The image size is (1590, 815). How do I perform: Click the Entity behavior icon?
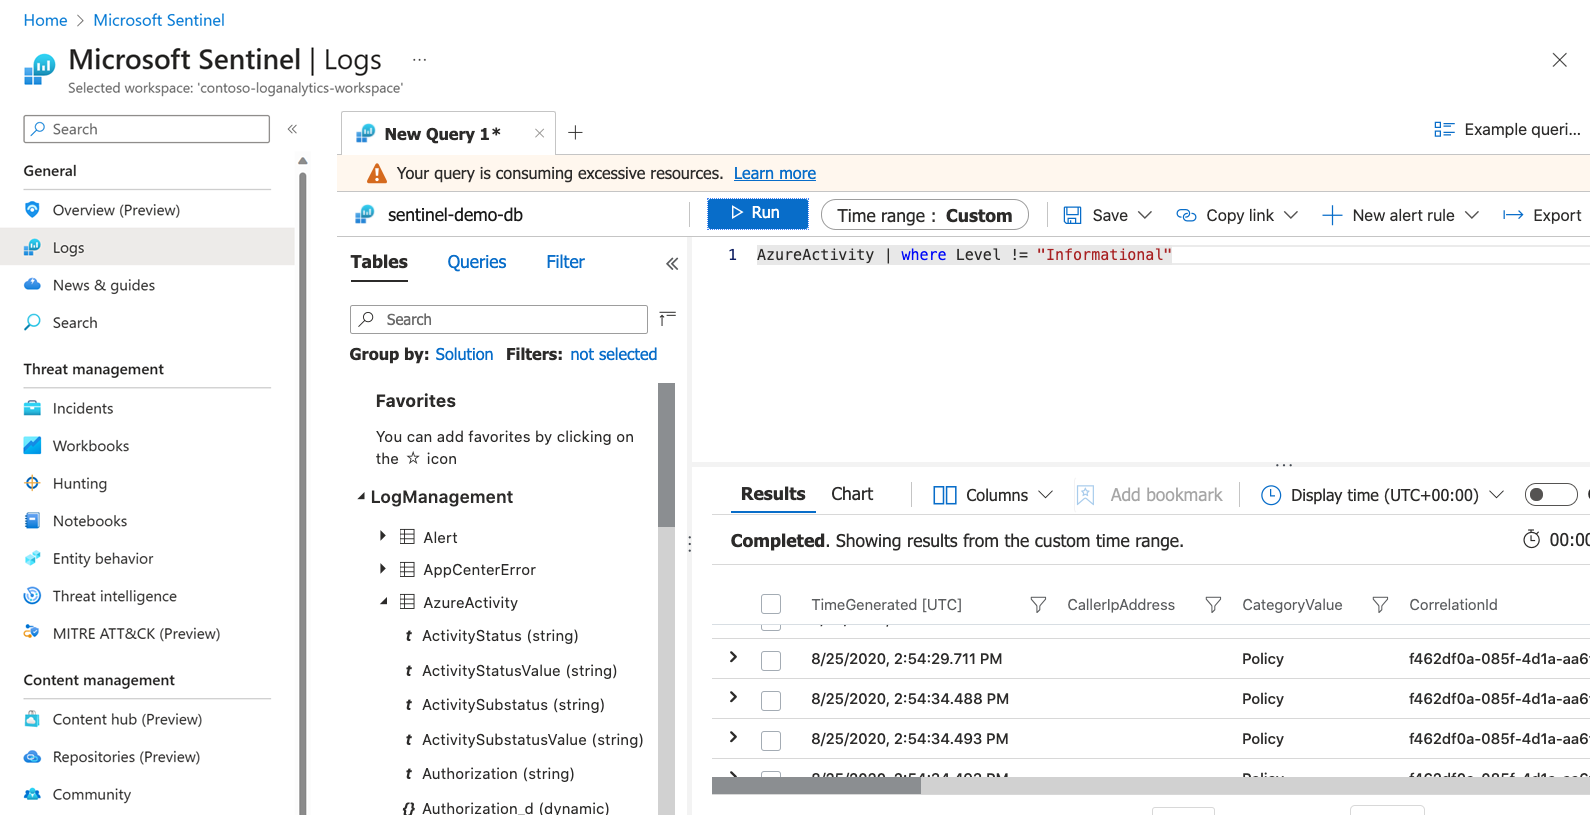click(32, 558)
